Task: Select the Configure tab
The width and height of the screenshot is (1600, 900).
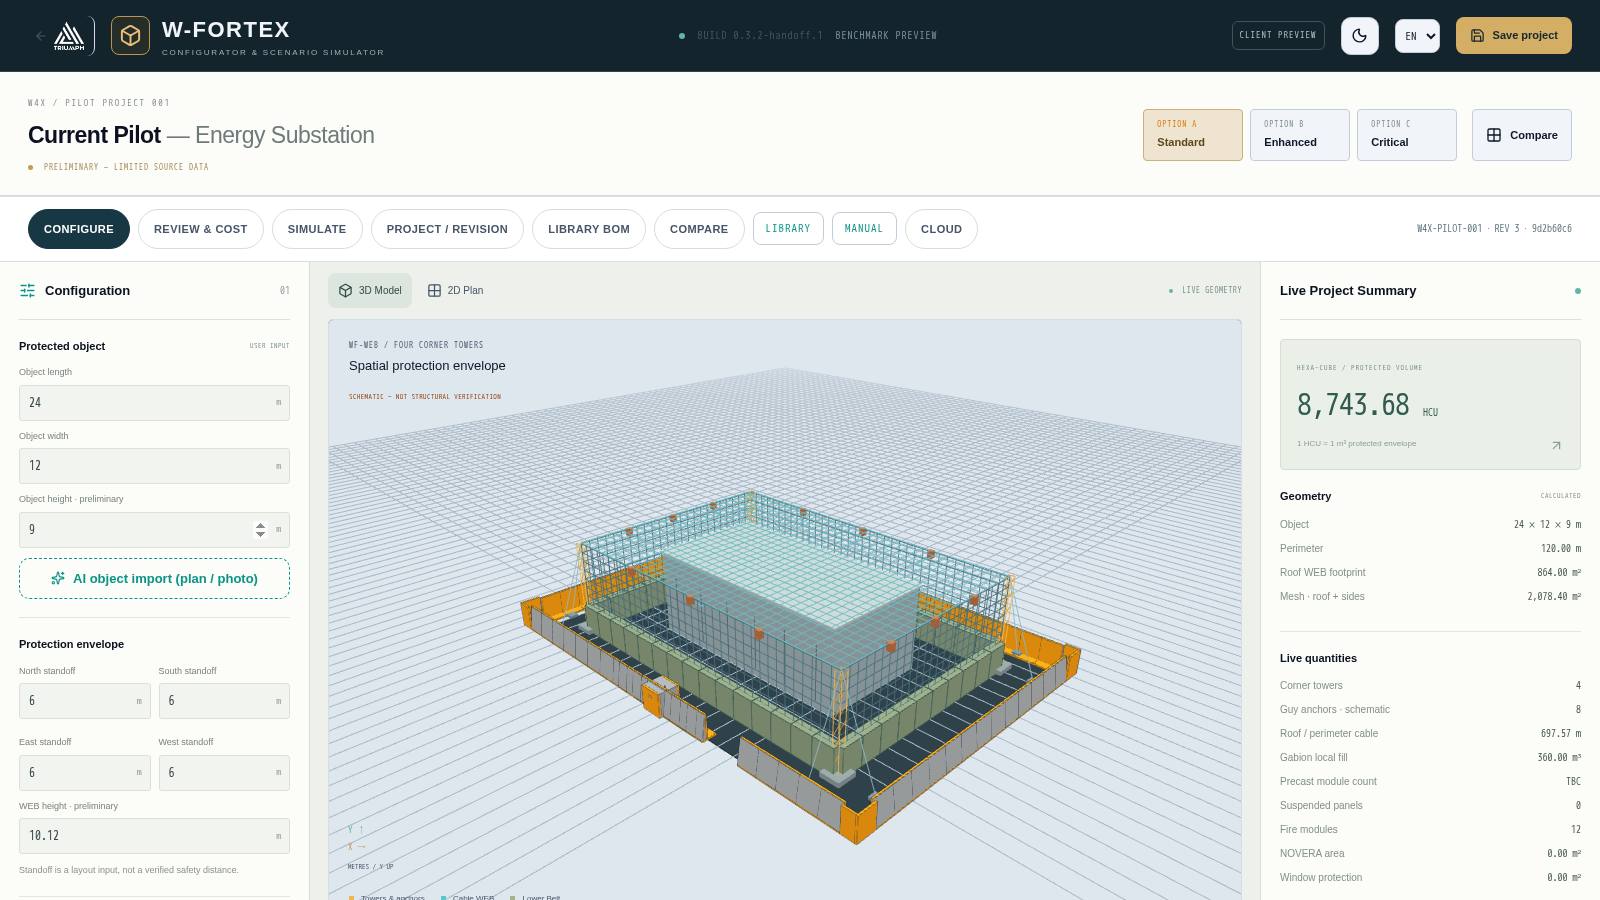Action: 79,229
